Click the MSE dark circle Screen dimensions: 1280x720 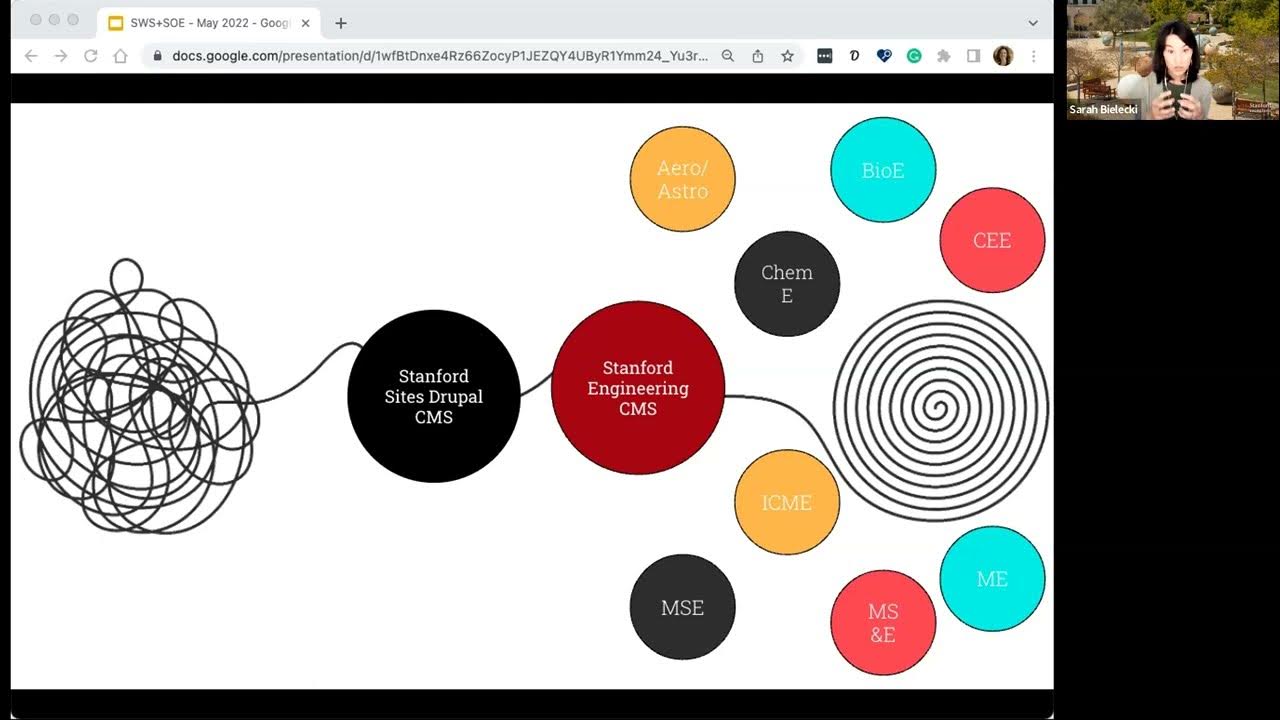(683, 607)
